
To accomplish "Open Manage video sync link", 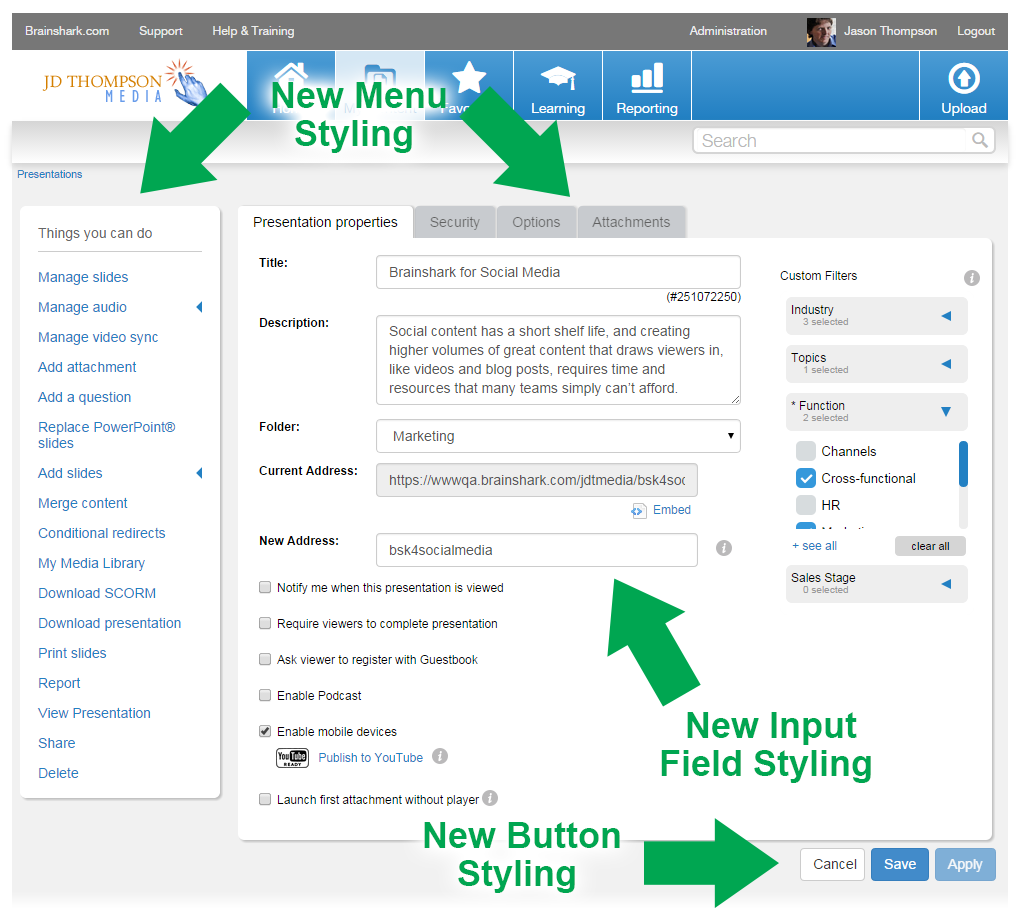I will click(98, 337).
